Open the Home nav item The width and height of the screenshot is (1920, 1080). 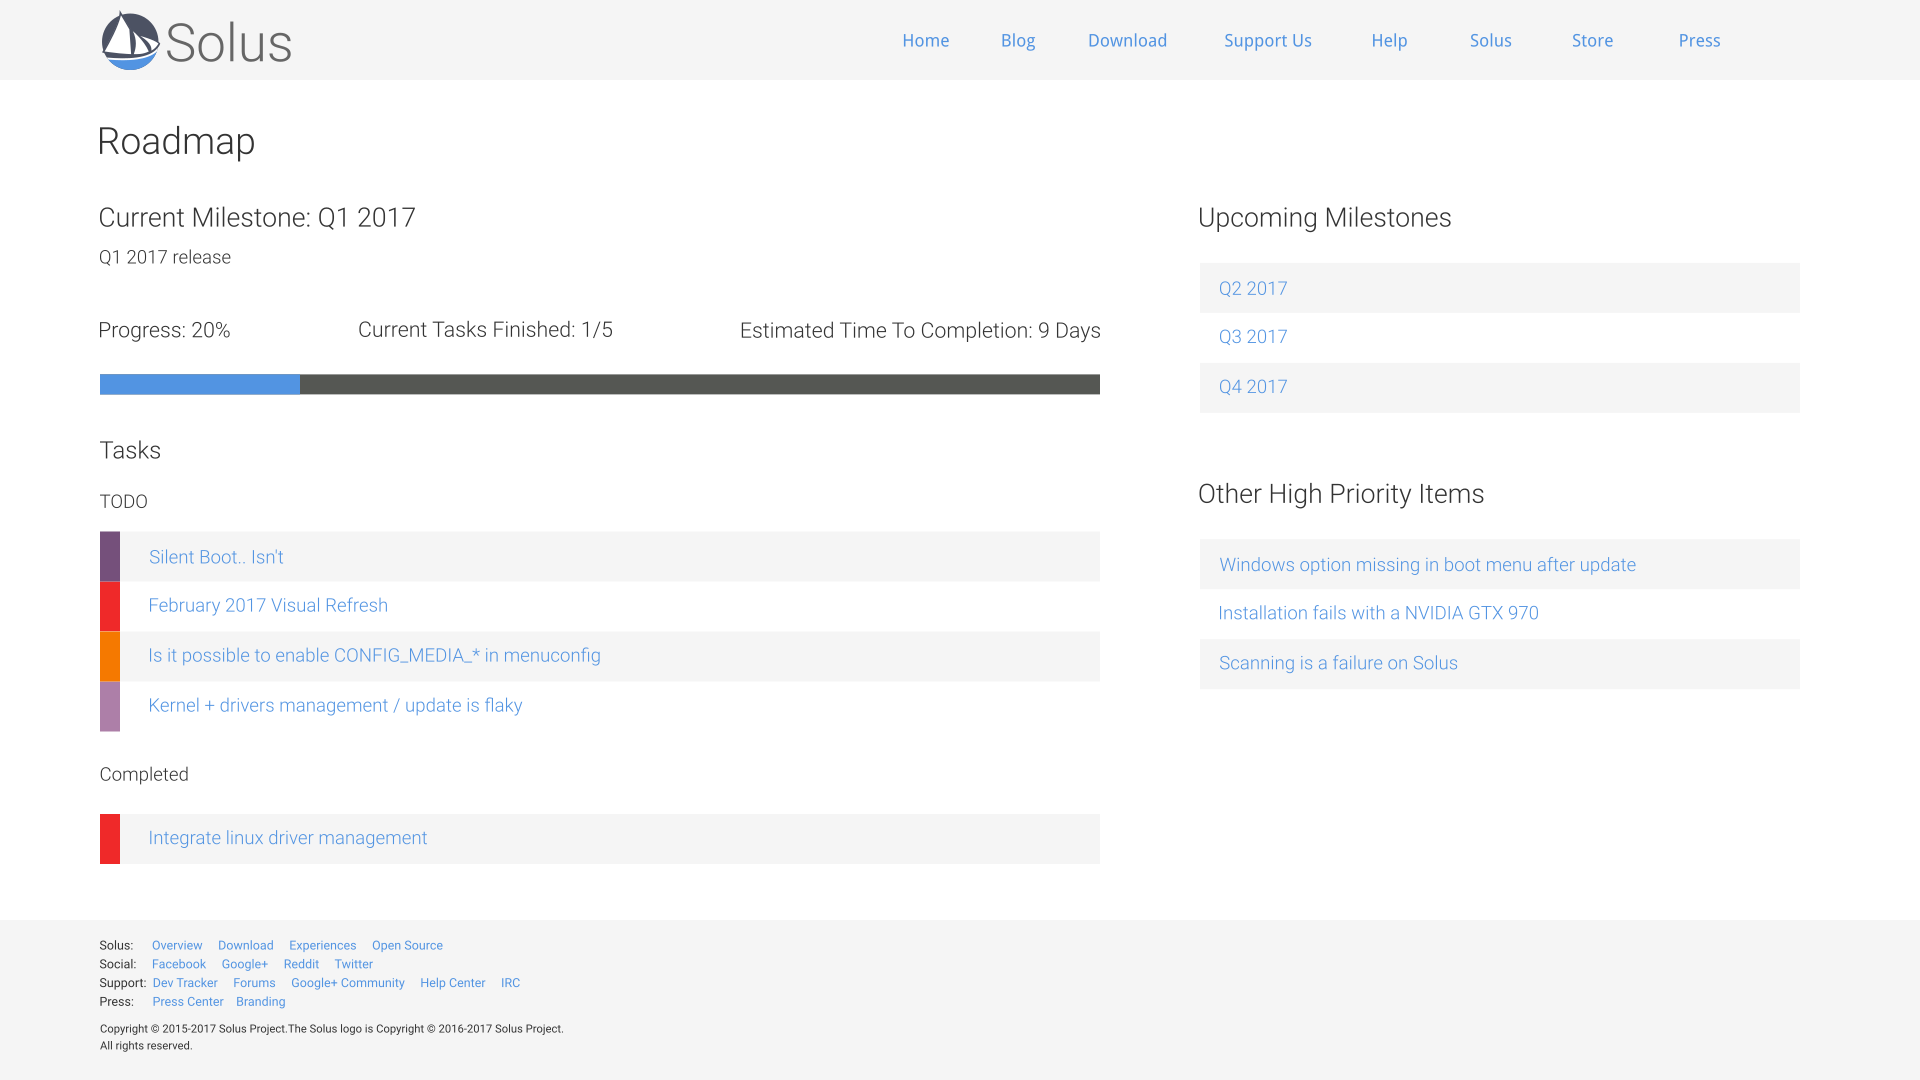(926, 41)
